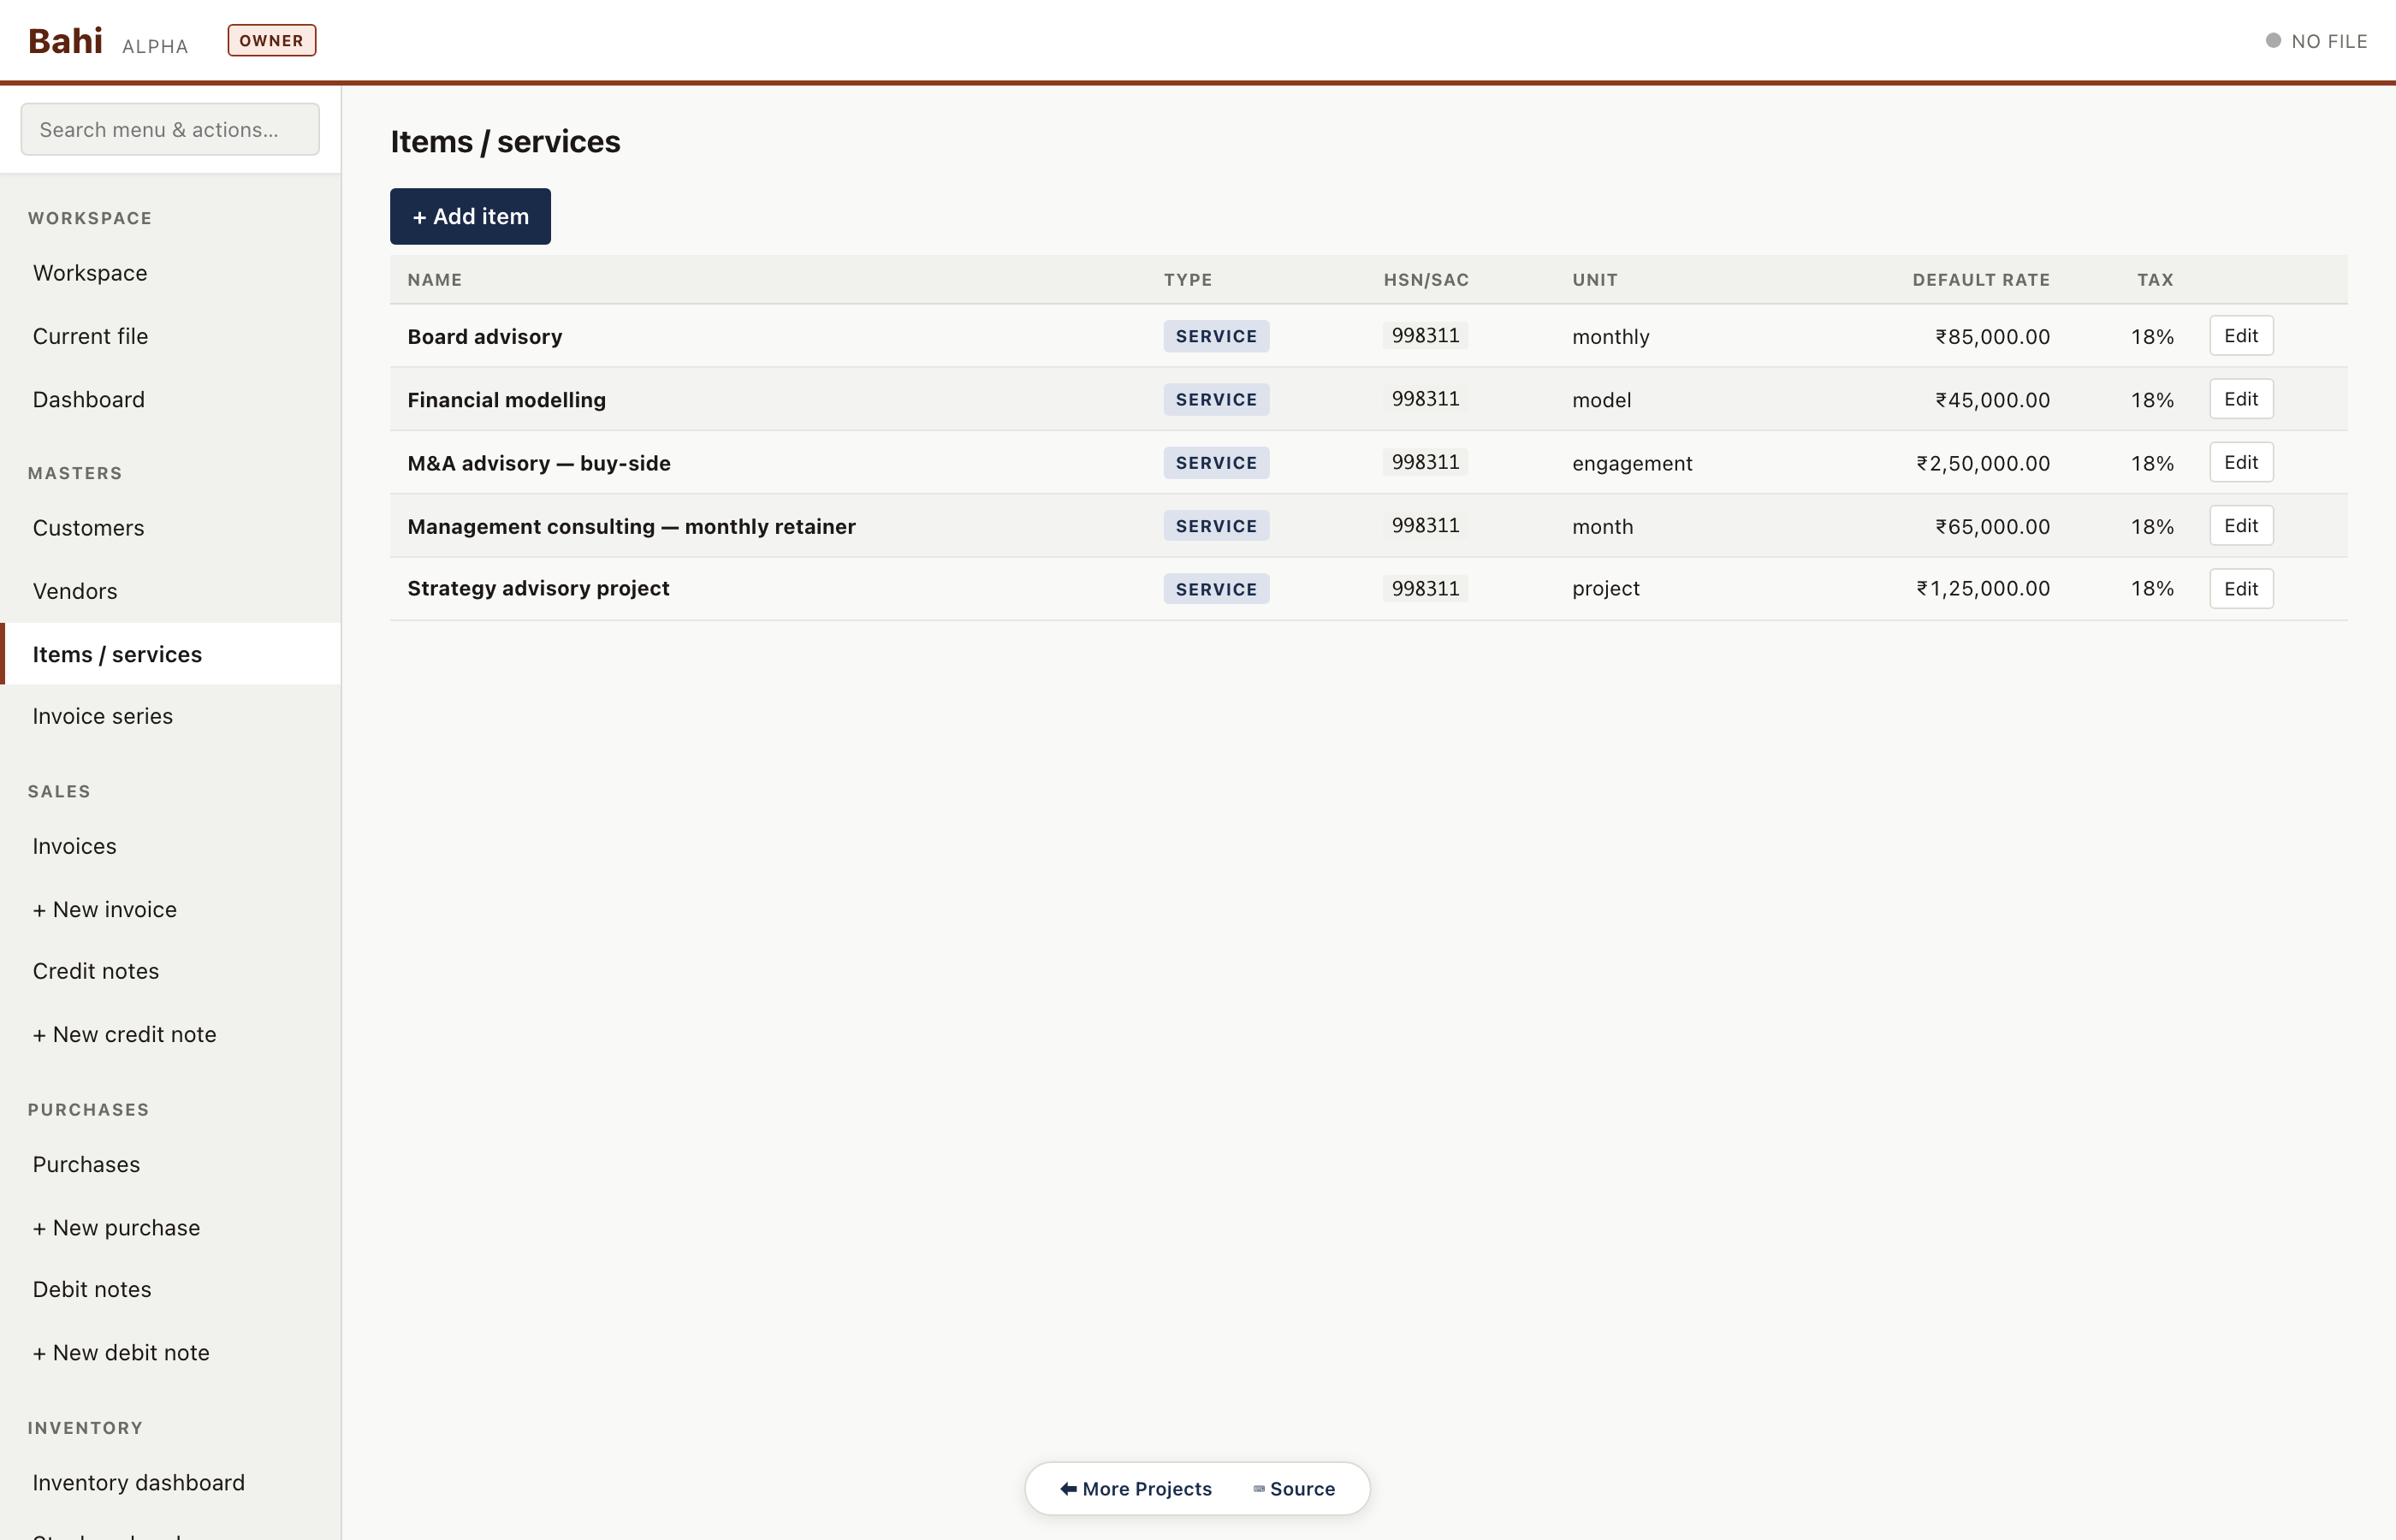Go to Invoice series page
The image size is (2396, 1540).
[x=102, y=716]
